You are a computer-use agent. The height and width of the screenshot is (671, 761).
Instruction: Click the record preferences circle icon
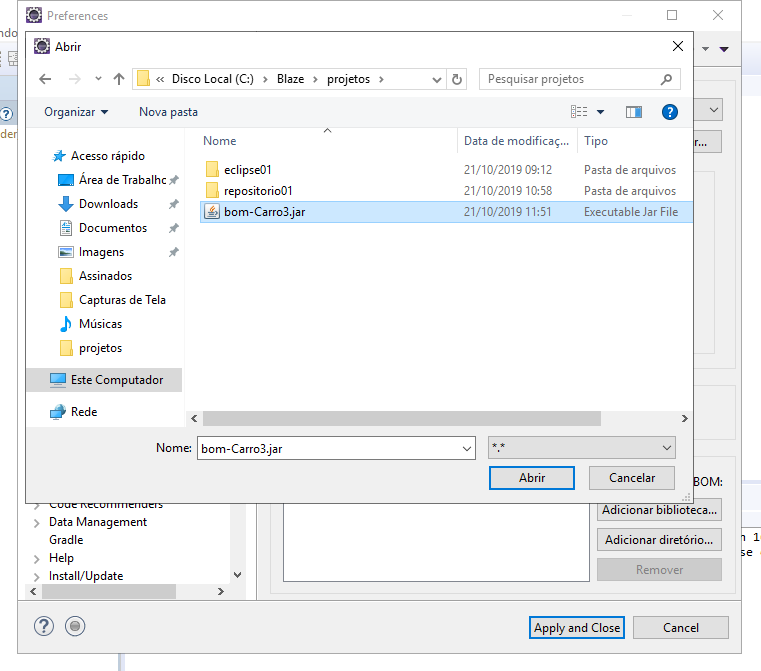[75, 626]
